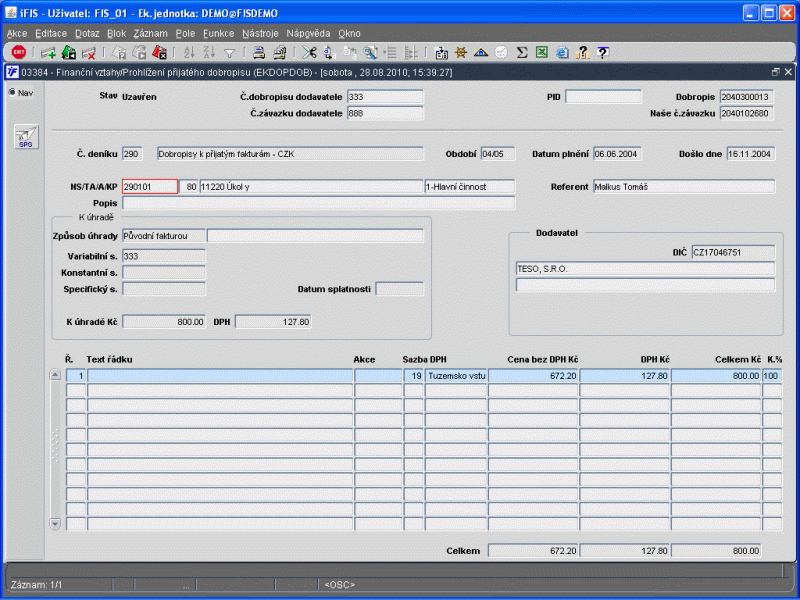Viewport: 800px width, 600px height.
Task: Click the Naše č.závazku field 2040102680
Action: (746, 113)
